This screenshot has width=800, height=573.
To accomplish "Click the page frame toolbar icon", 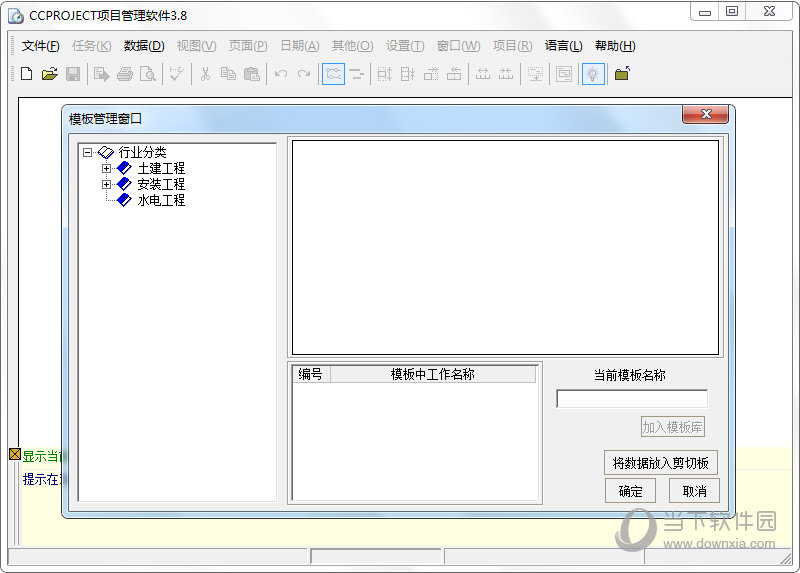I will (564, 74).
